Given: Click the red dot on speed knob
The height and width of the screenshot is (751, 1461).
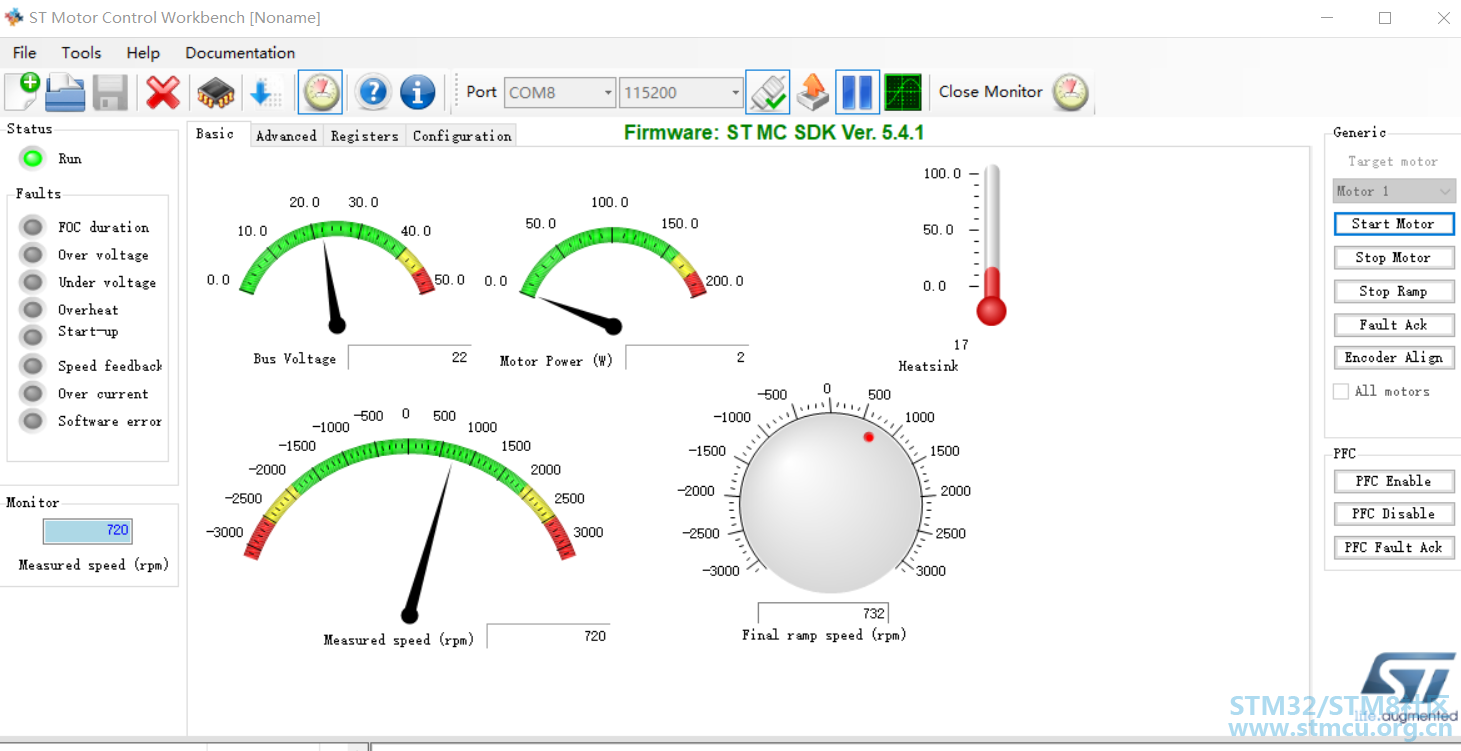Looking at the screenshot, I should coord(868,437).
